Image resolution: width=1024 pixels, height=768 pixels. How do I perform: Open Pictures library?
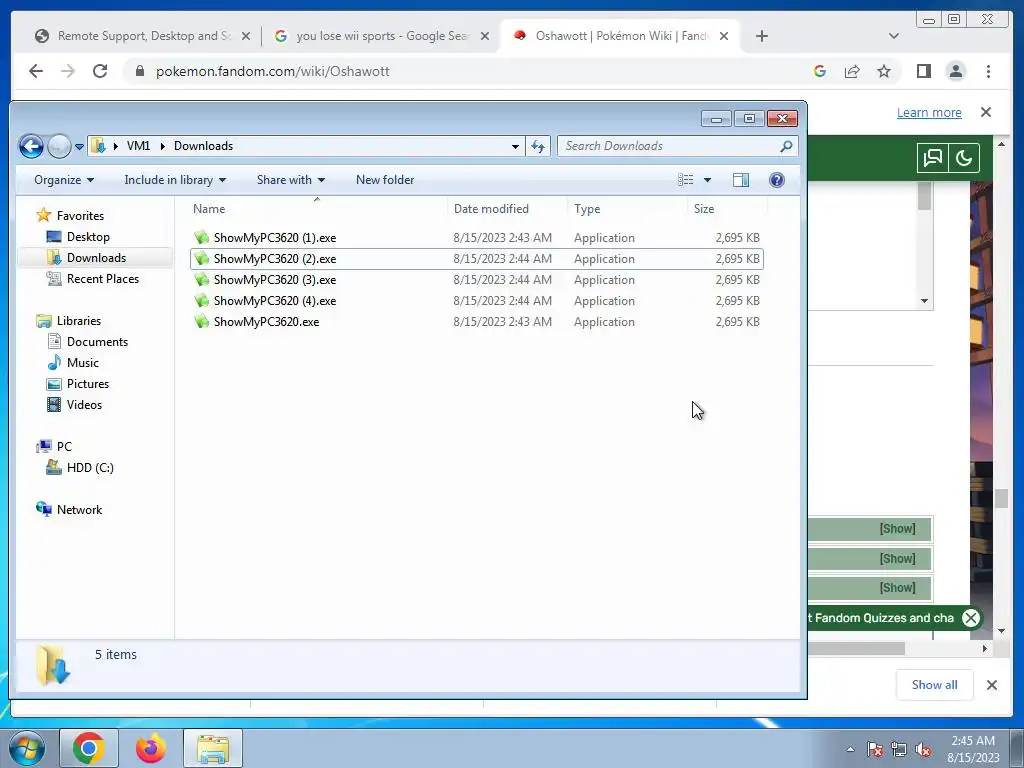pos(88,383)
